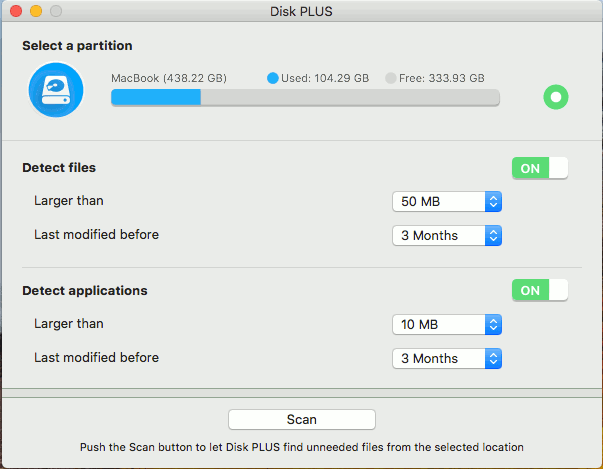Click arrows on applications 3 Months selector
This screenshot has width=603, height=469.
[493, 358]
